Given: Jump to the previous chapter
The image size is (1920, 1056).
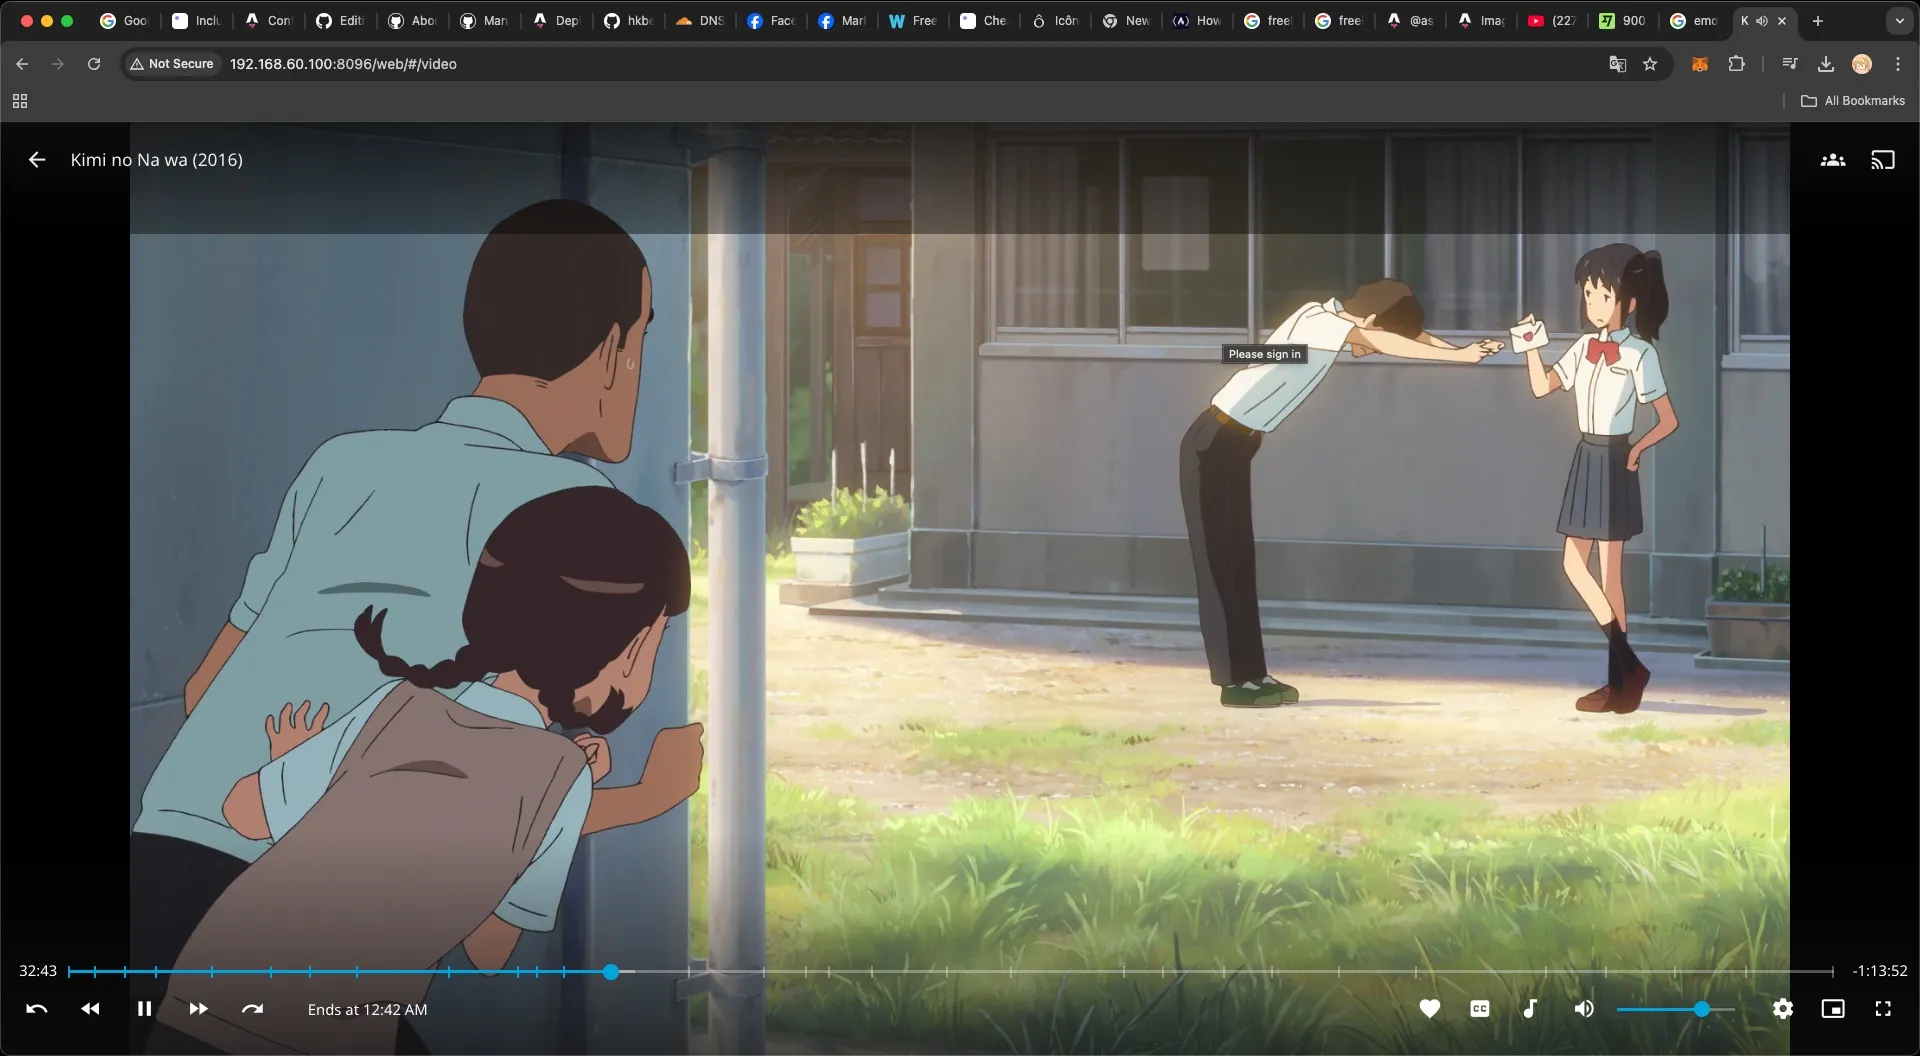Looking at the screenshot, I should pyautogui.click(x=37, y=1009).
